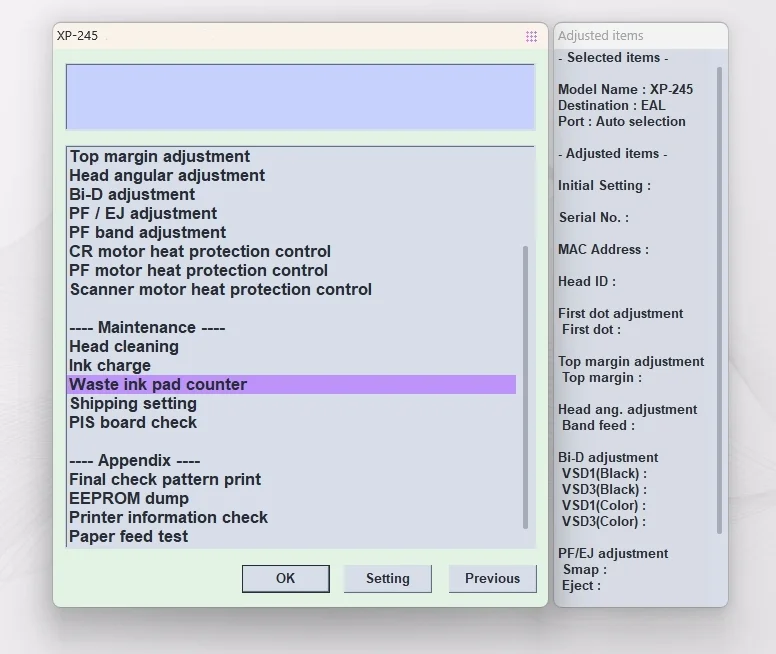Click Destination : EAL in Adjusted items
This screenshot has width=776, height=654.
click(612, 105)
